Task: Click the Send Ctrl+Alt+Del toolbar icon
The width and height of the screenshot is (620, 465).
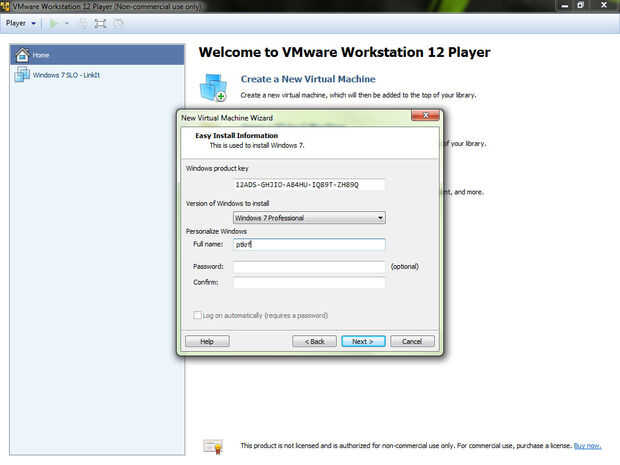Action: [x=84, y=24]
